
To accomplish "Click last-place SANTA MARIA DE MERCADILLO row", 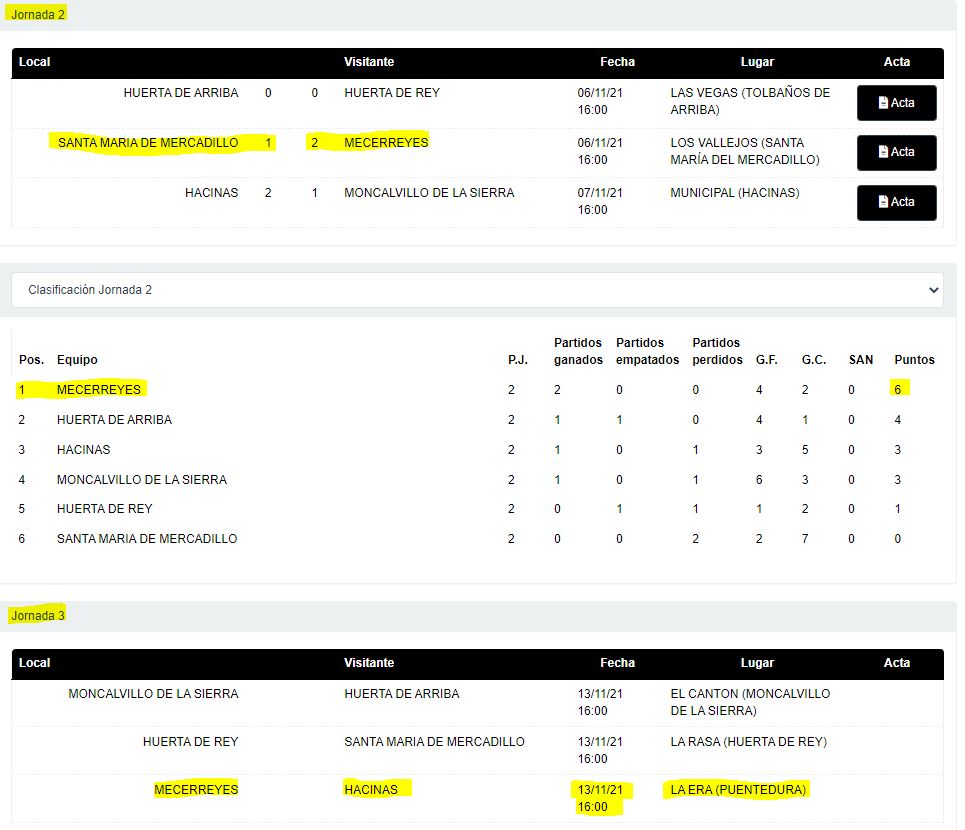I will pyautogui.click(x=147, y=539).
